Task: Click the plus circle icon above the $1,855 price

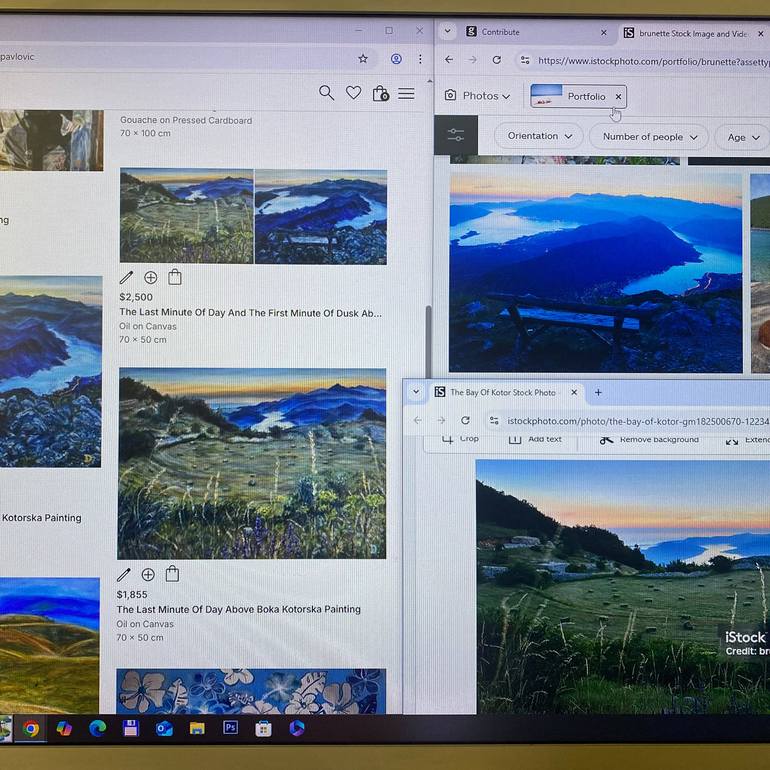Action: tap(148, 575)
